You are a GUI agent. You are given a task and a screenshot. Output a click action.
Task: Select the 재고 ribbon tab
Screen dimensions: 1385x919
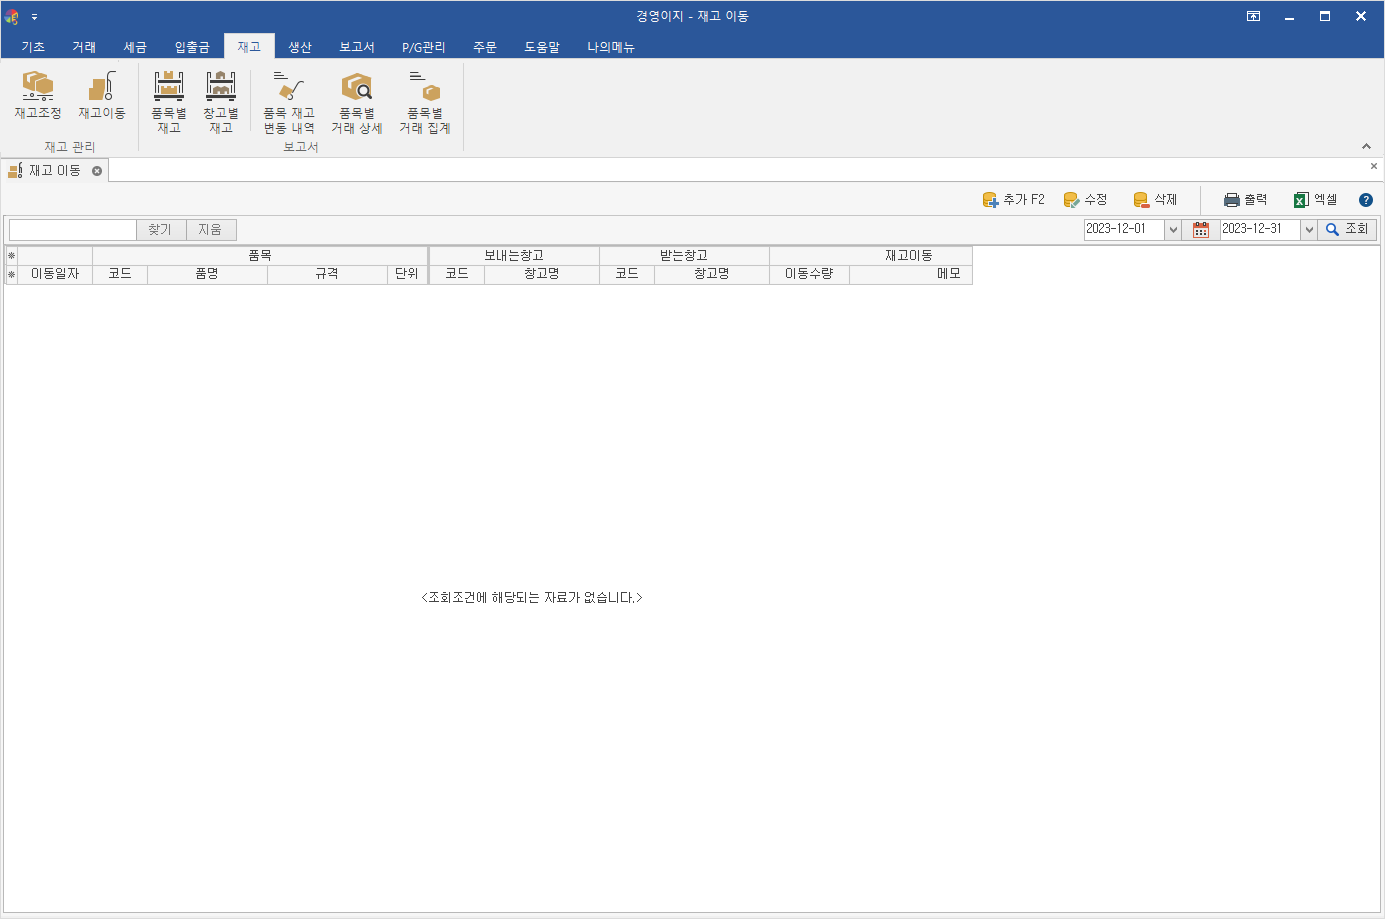(x=249, y=47)
